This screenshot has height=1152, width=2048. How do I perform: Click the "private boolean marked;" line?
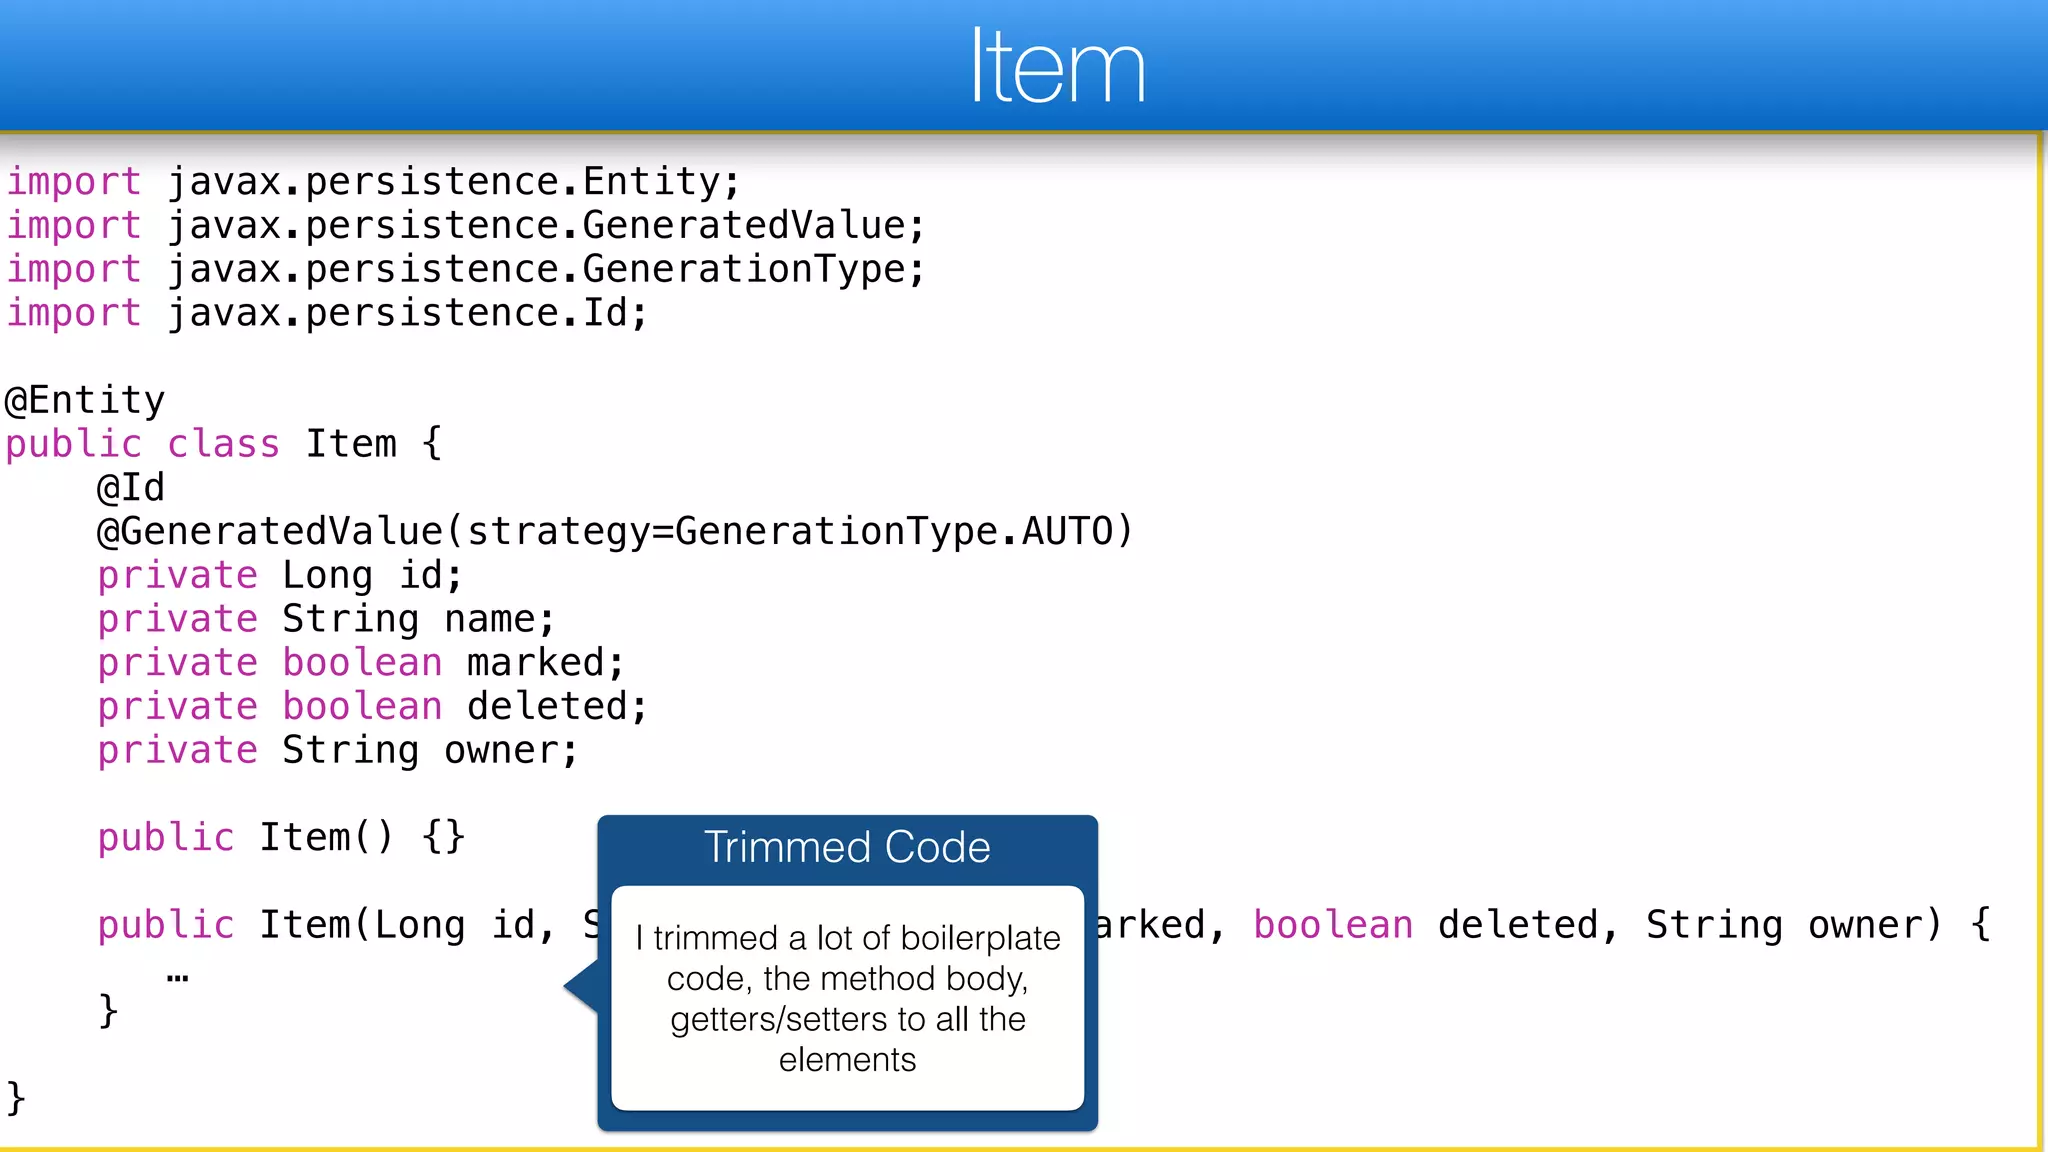(x=360, y=663)
